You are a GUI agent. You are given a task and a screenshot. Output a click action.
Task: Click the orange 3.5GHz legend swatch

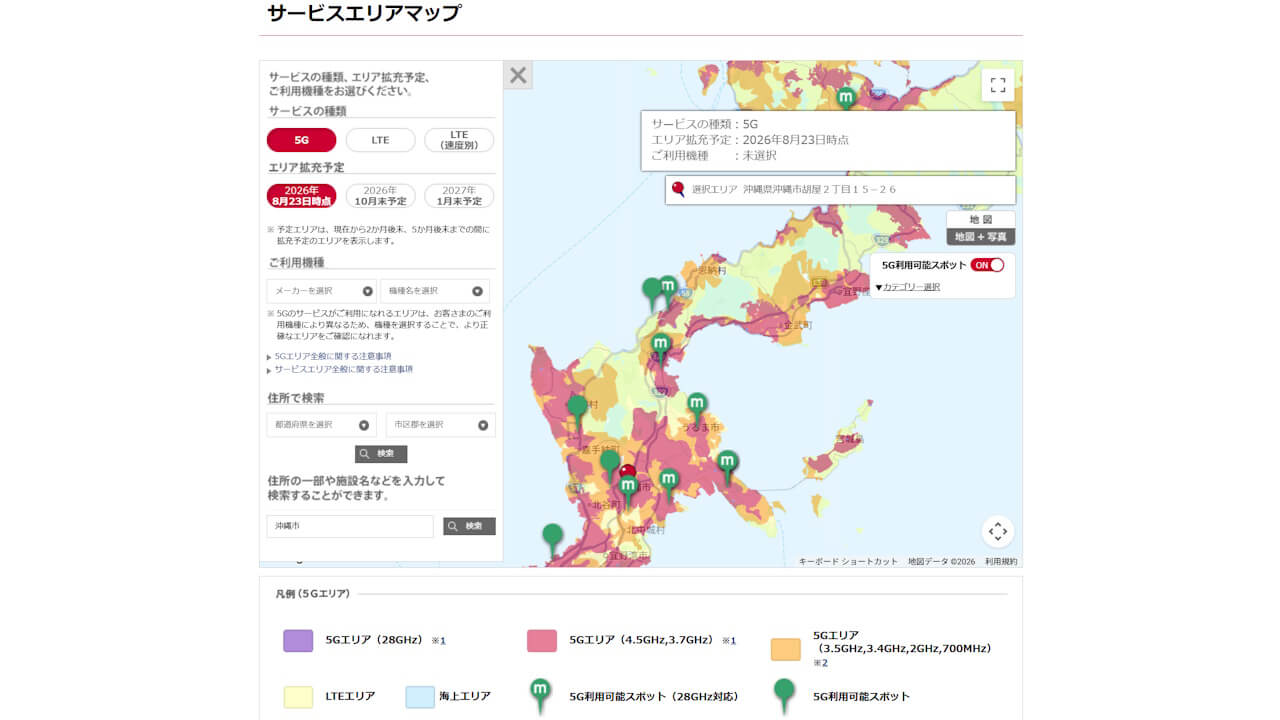tap(786, 649)
